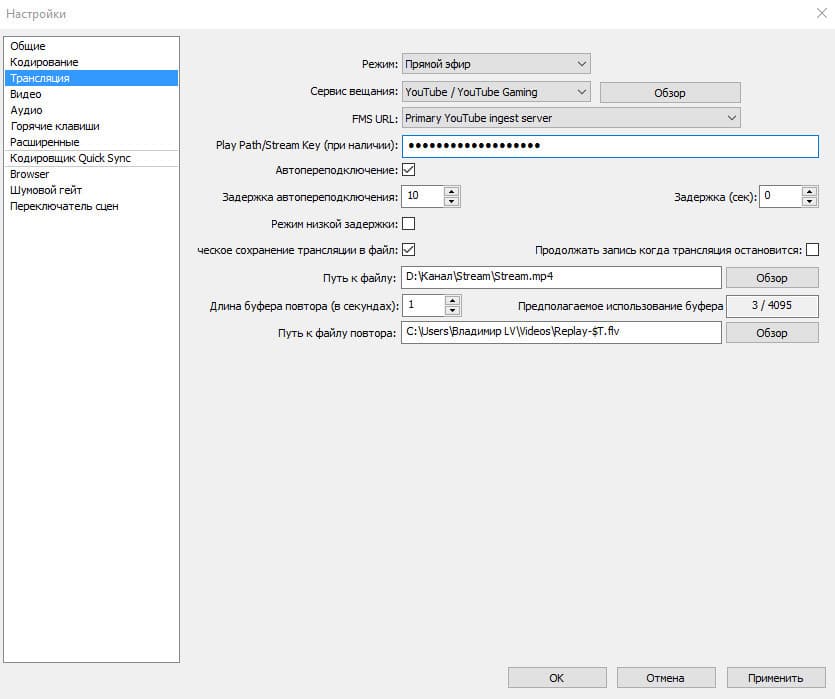This screenshot has width=835, height=699.
Task: Browse for replay file path with Обзор
Action: point(772,333)
